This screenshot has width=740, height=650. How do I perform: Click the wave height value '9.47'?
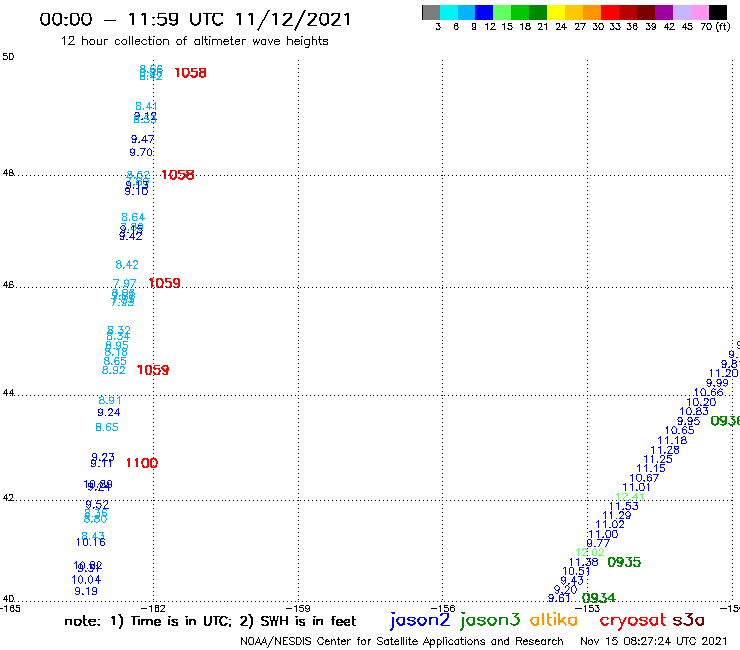click(x=143, y=139)
